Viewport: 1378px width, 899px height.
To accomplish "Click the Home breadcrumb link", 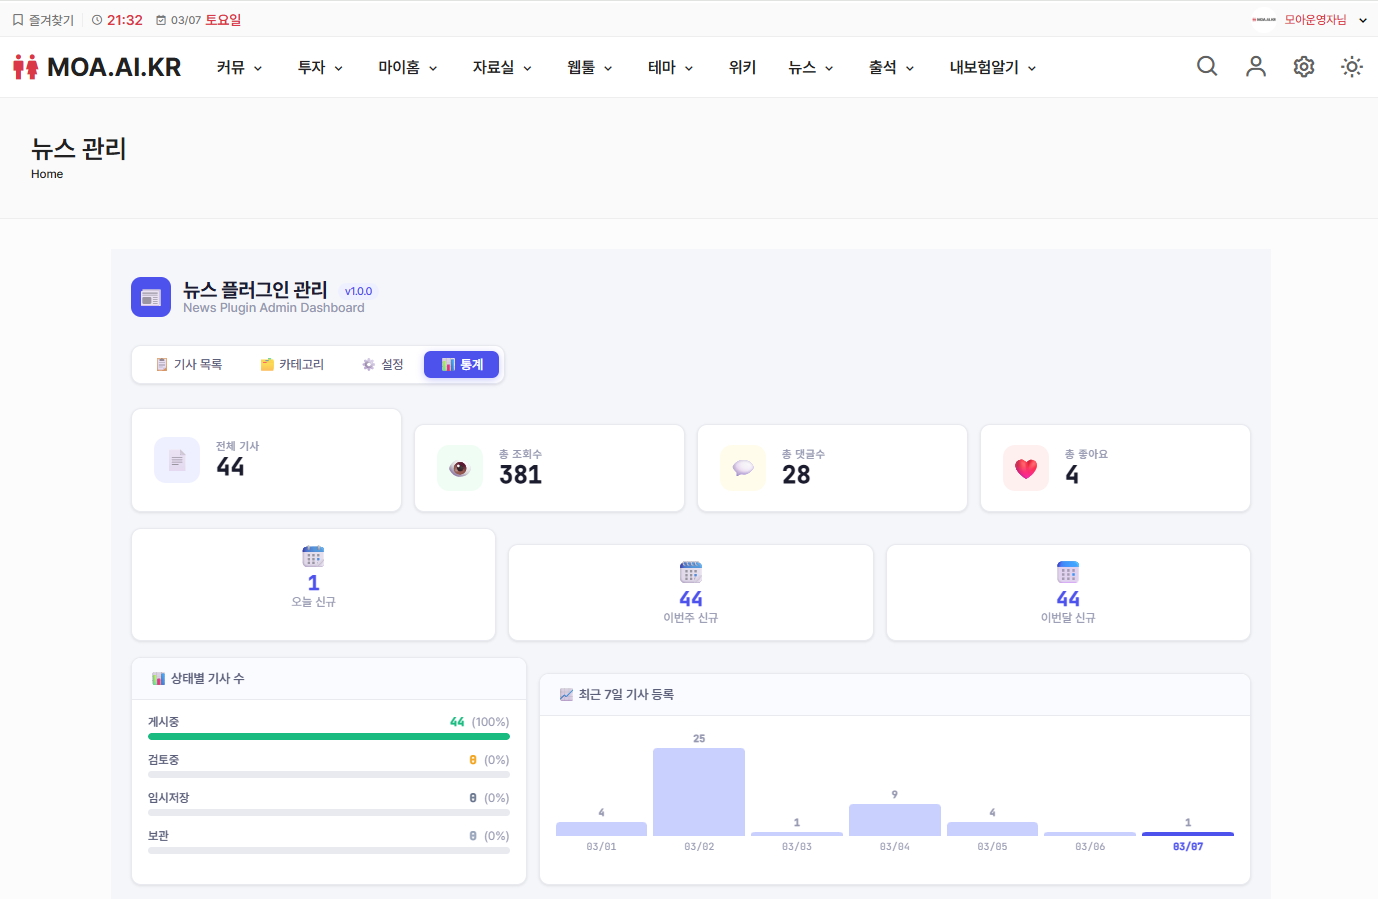I will click(x=47, y=174).
